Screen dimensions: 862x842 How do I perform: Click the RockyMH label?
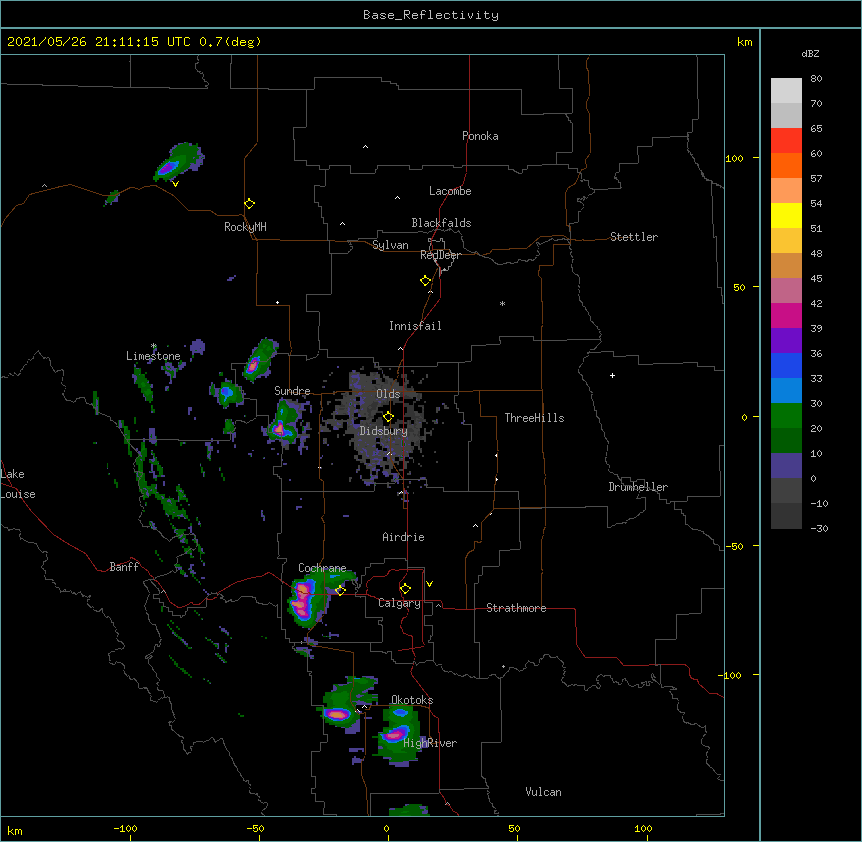(x=245, y=227)
